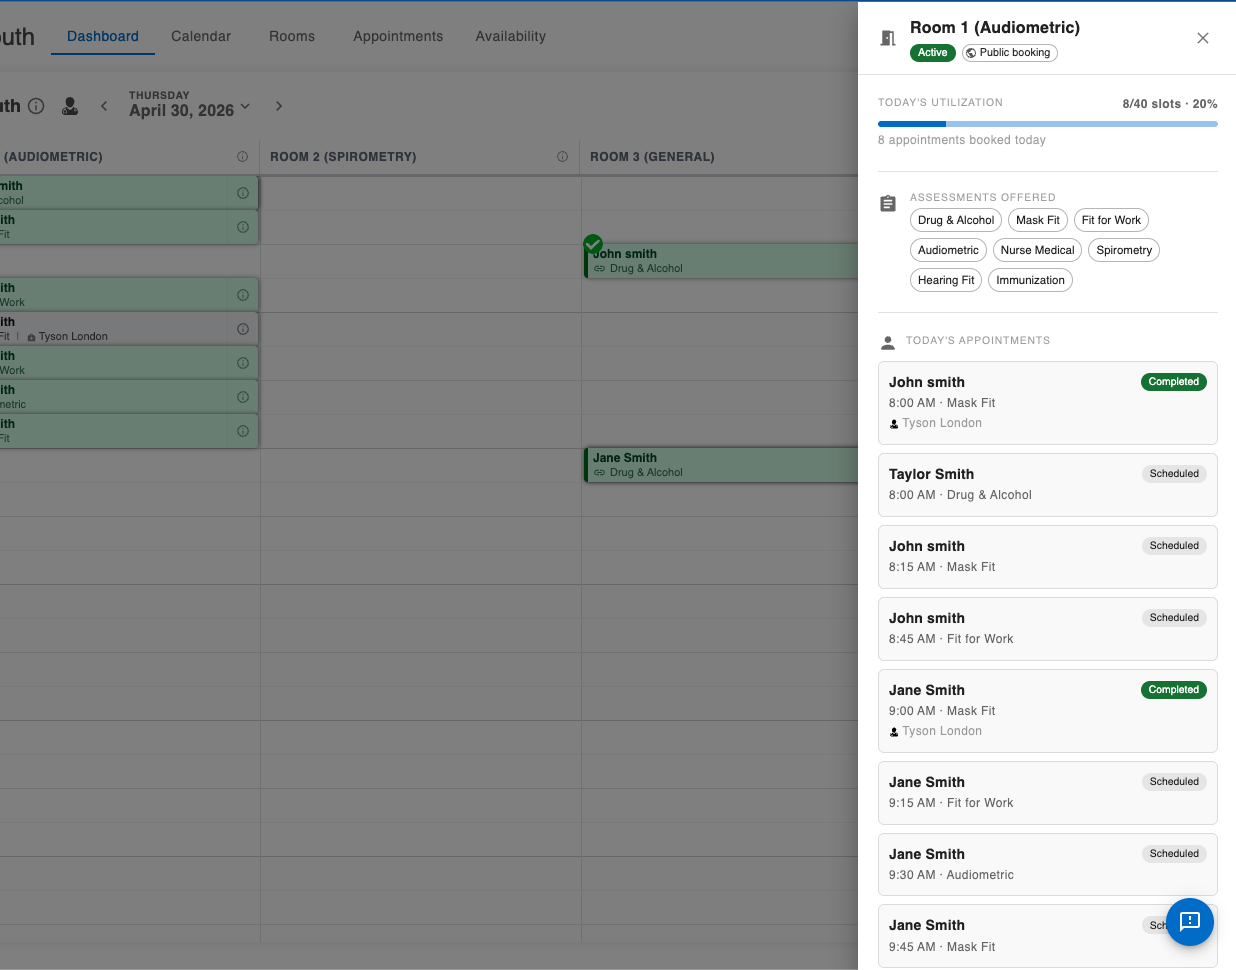Click link icon on Jane Smith Drug & Alcohol

coord(600,473)
